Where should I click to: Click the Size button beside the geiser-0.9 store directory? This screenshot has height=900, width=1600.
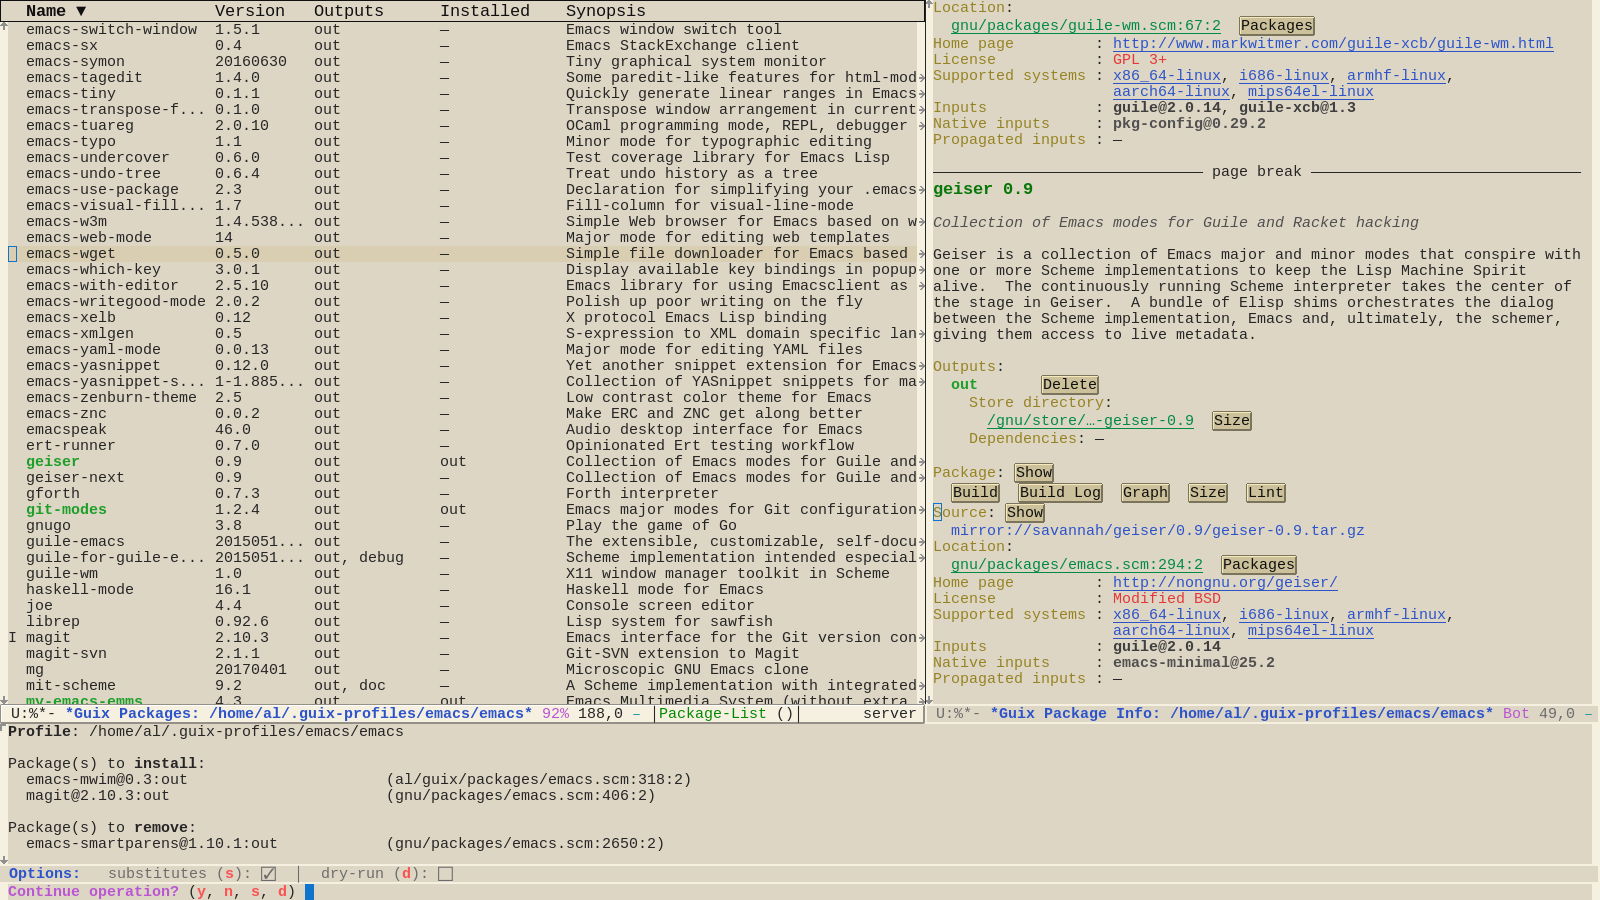click(x=1231, y=421)
